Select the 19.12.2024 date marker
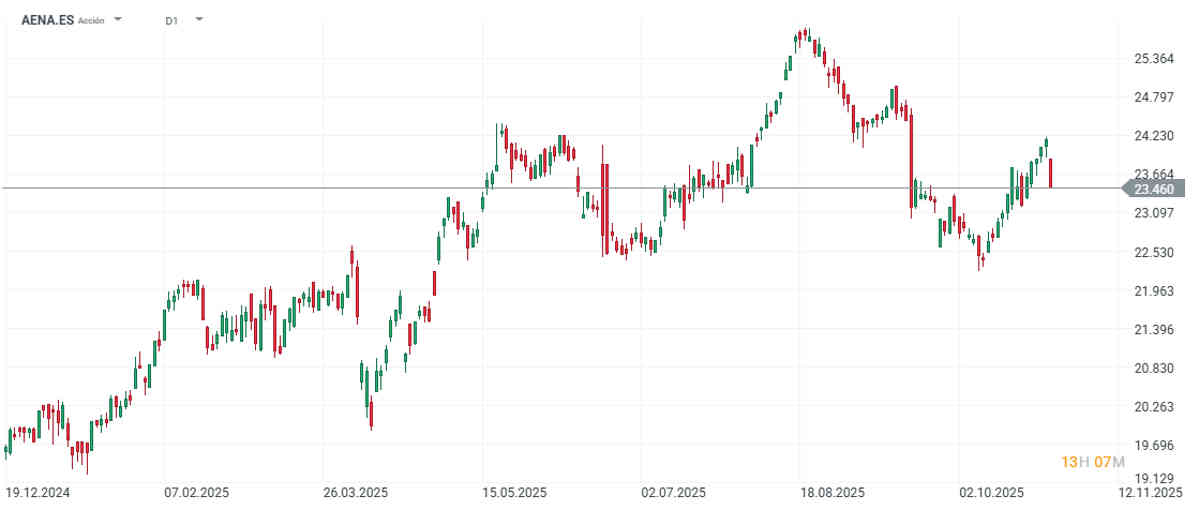This screenshot has height=510, width=1199. pos(37,492)
